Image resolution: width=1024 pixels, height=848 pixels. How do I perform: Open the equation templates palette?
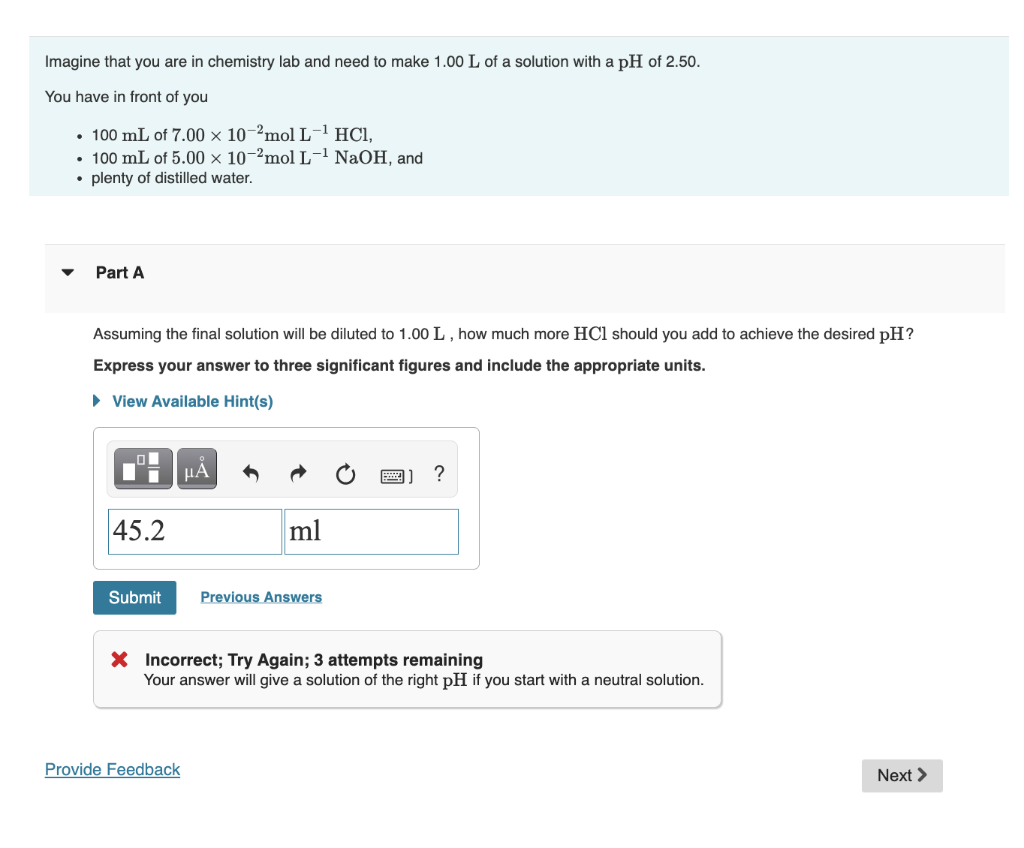142,468
